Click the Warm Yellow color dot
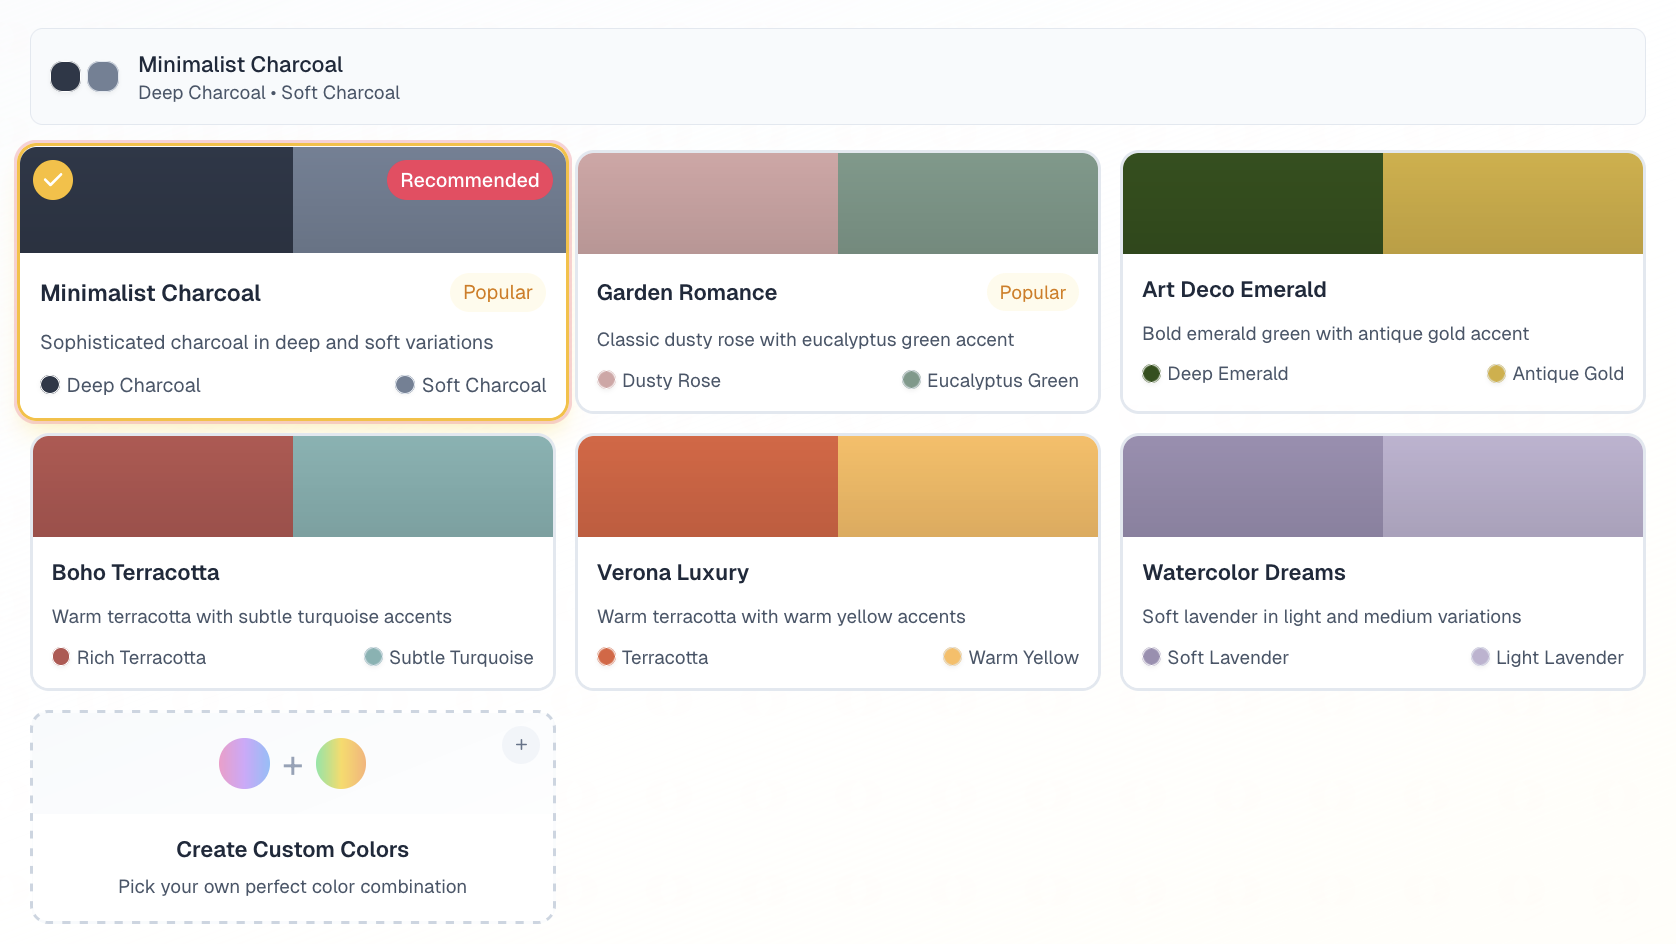This screenshot has width=1676, height=944. [952, 657]
